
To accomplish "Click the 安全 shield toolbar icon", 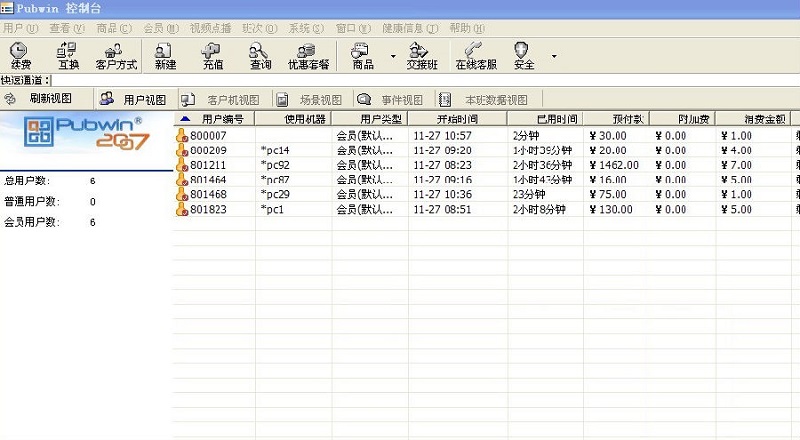I will point(523,54).
